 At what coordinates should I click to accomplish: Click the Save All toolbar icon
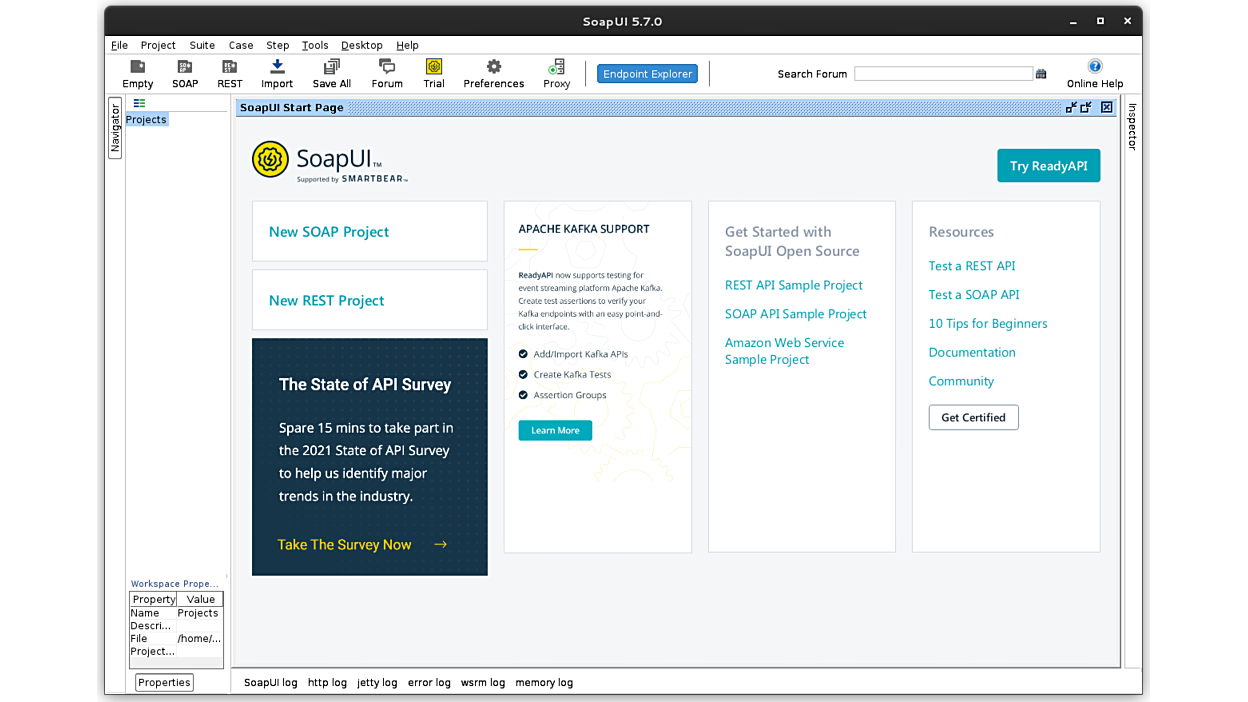tap(331, 73)
